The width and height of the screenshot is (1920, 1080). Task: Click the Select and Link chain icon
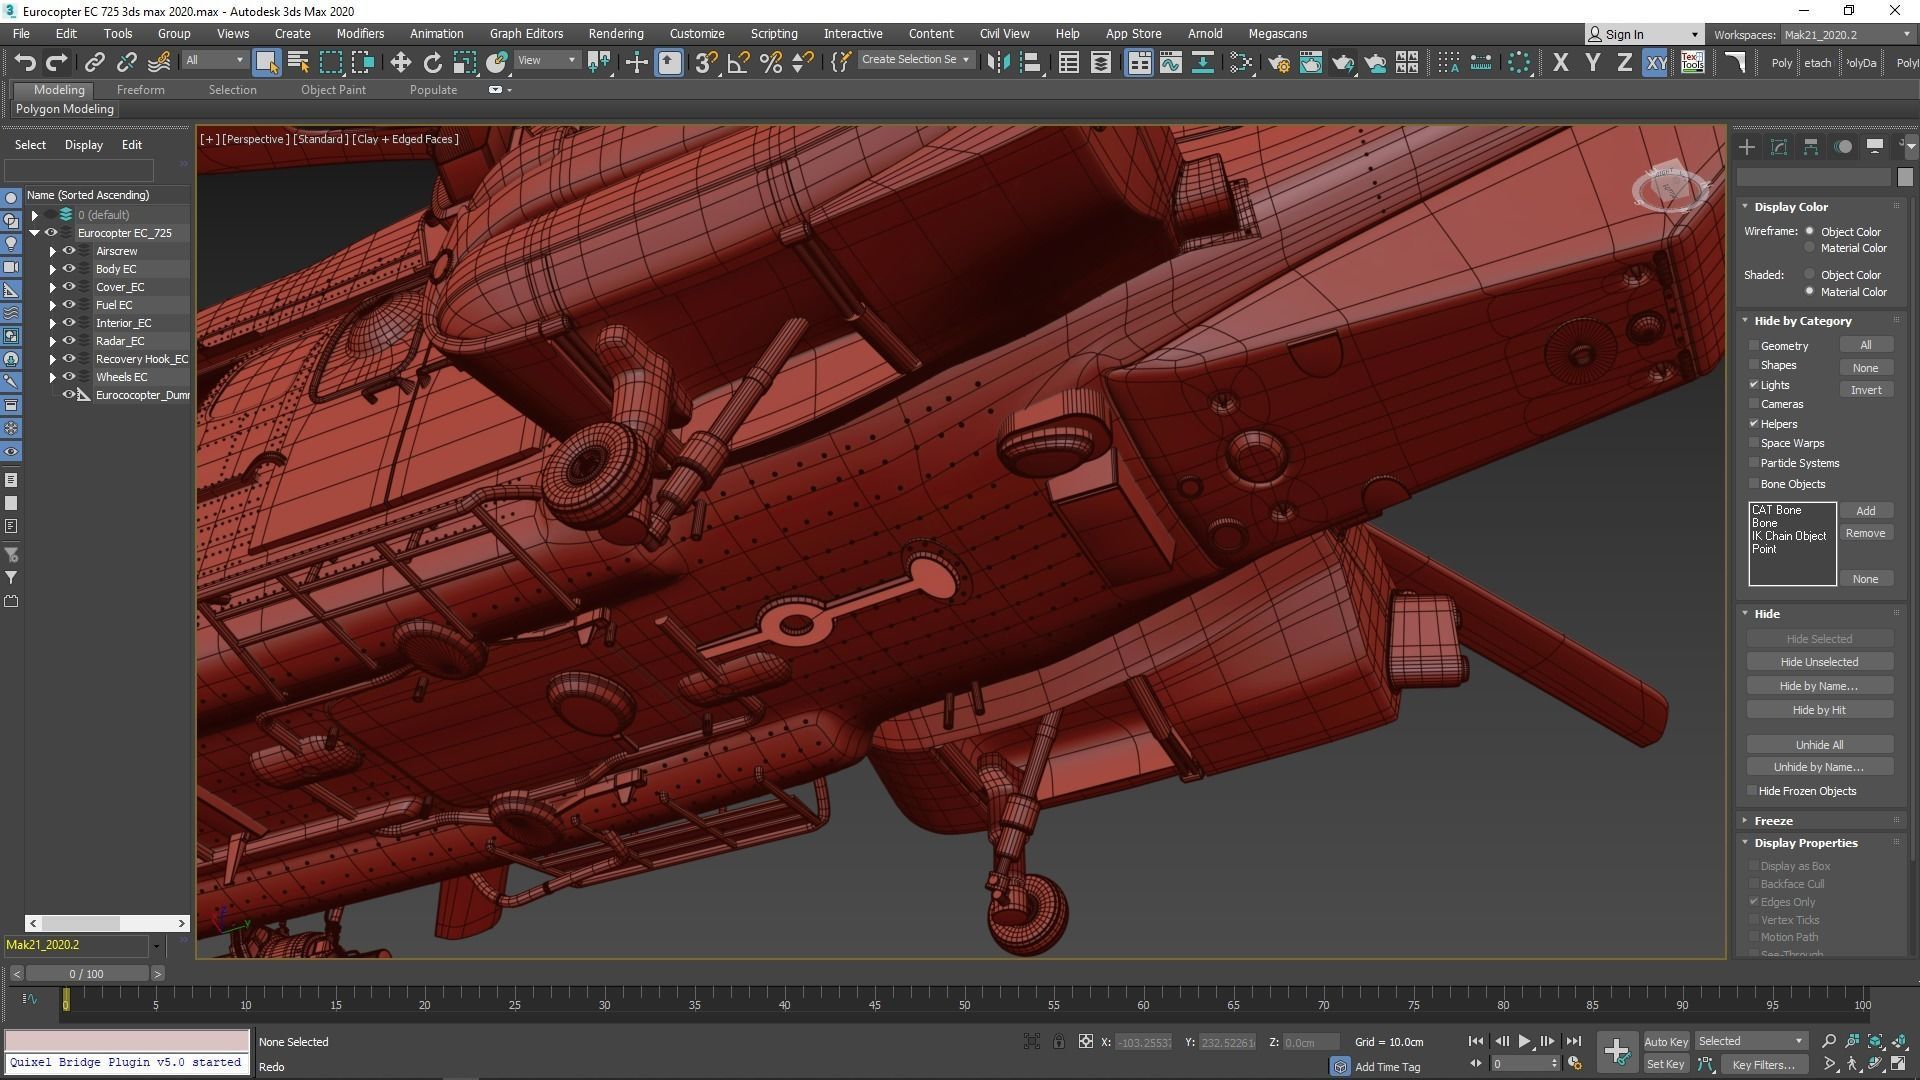point(94,63)
